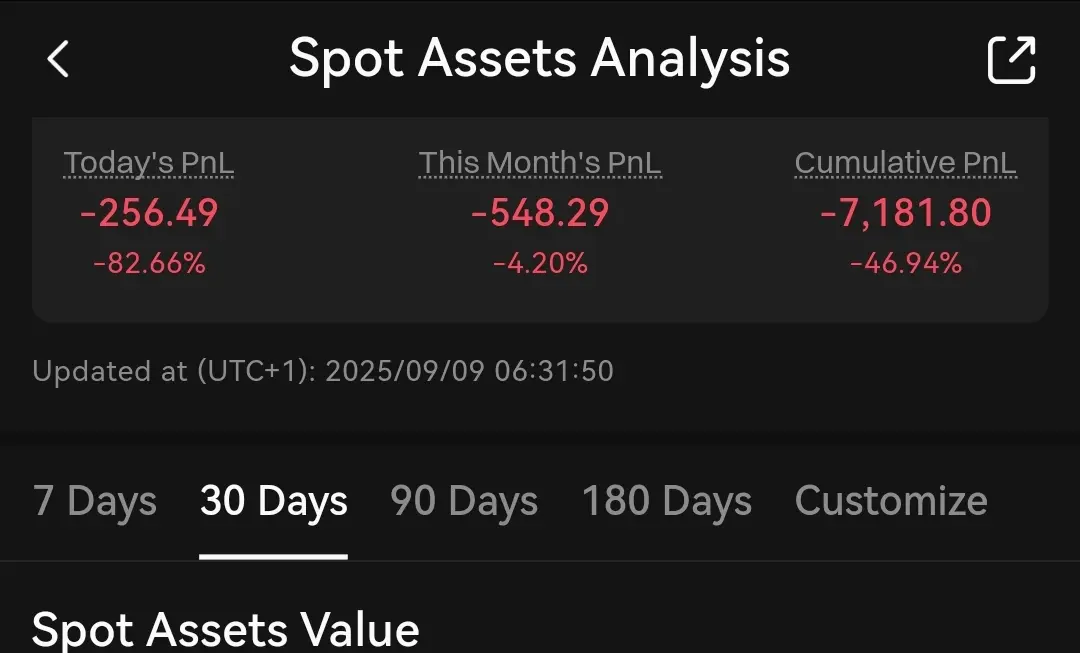1080x653 pixels.
Task: Open the share/export icon
Action: click(x=1011, y=60)
